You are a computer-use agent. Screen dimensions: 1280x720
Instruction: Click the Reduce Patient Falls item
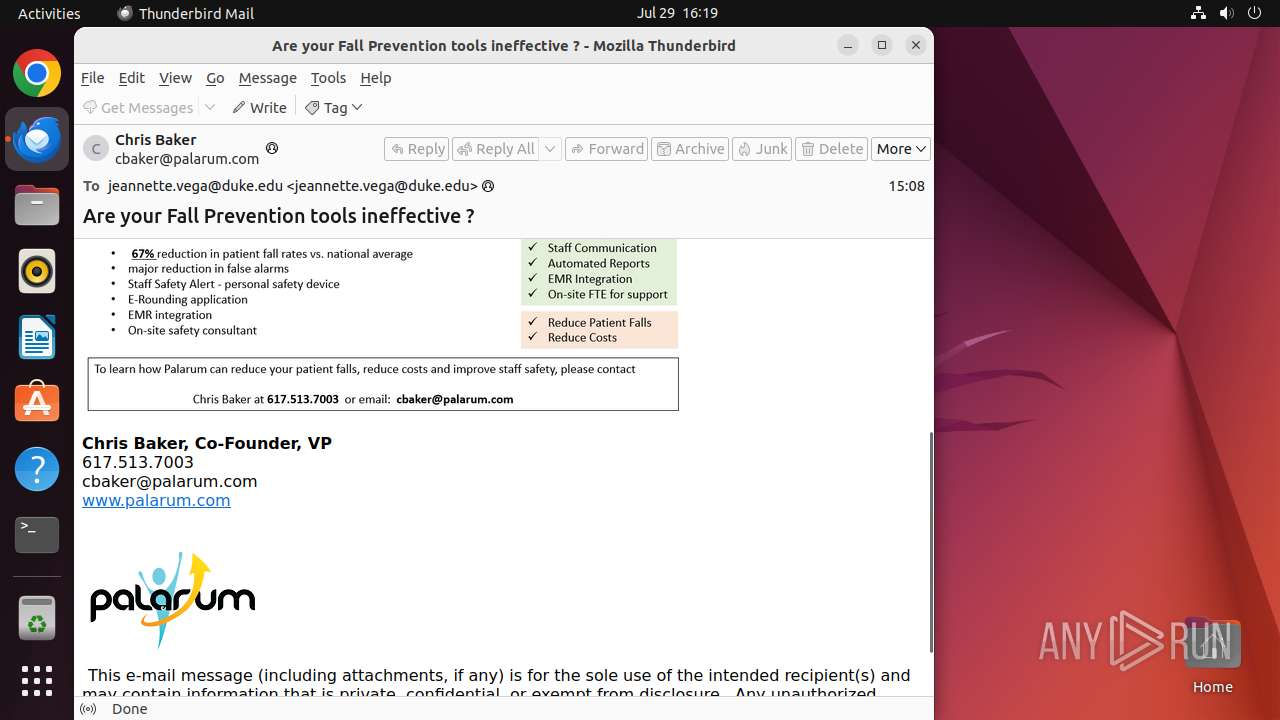pyautogui.click(x=599, y=323)
